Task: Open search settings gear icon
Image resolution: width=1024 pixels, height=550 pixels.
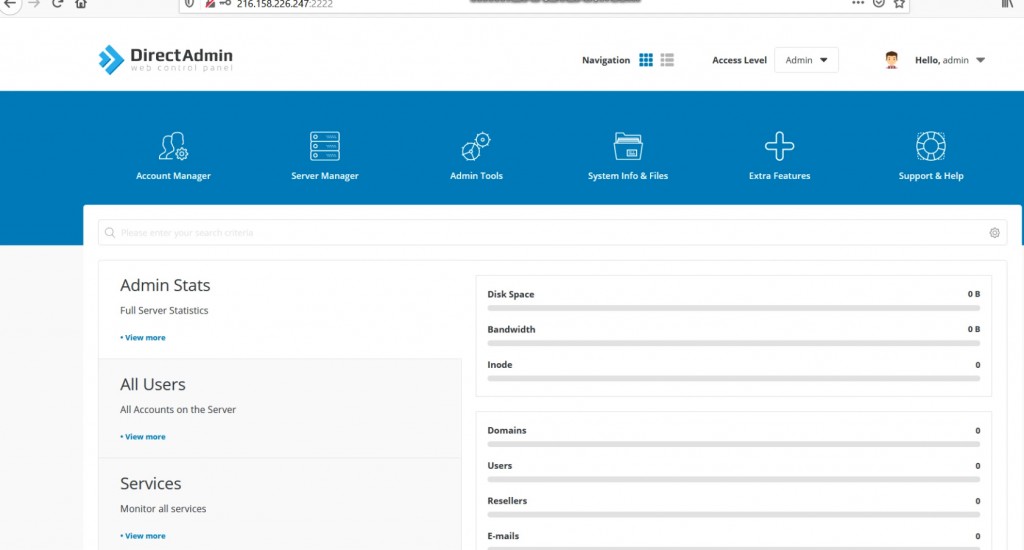Action: click(994, 233)
